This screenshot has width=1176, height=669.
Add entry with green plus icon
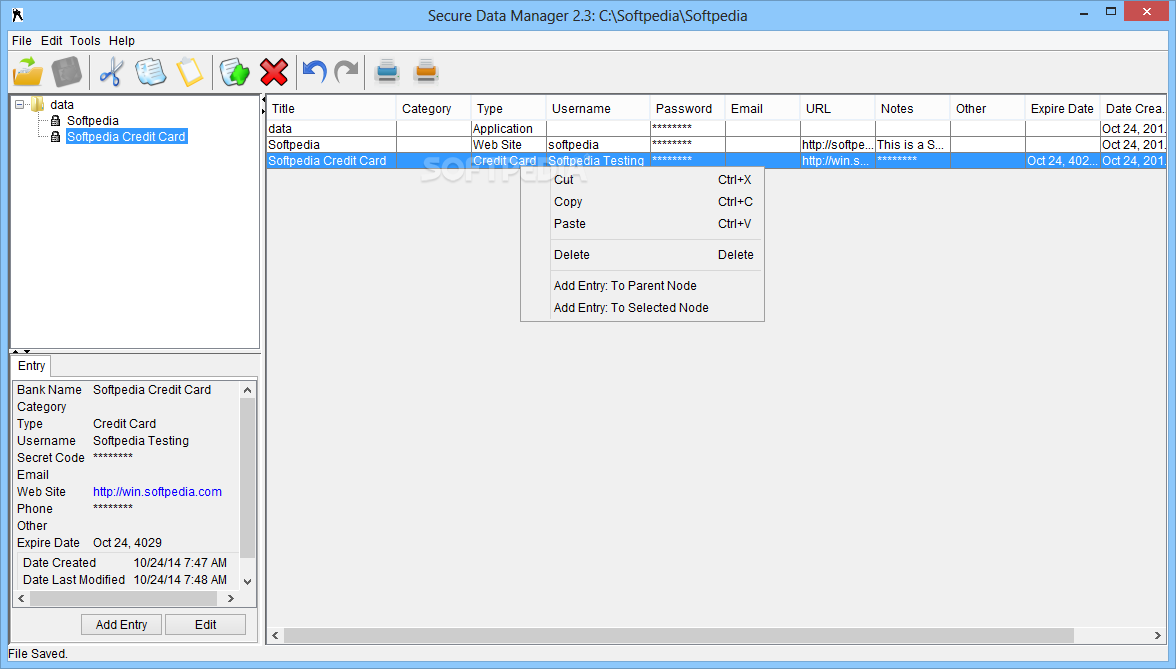point(235,72)
